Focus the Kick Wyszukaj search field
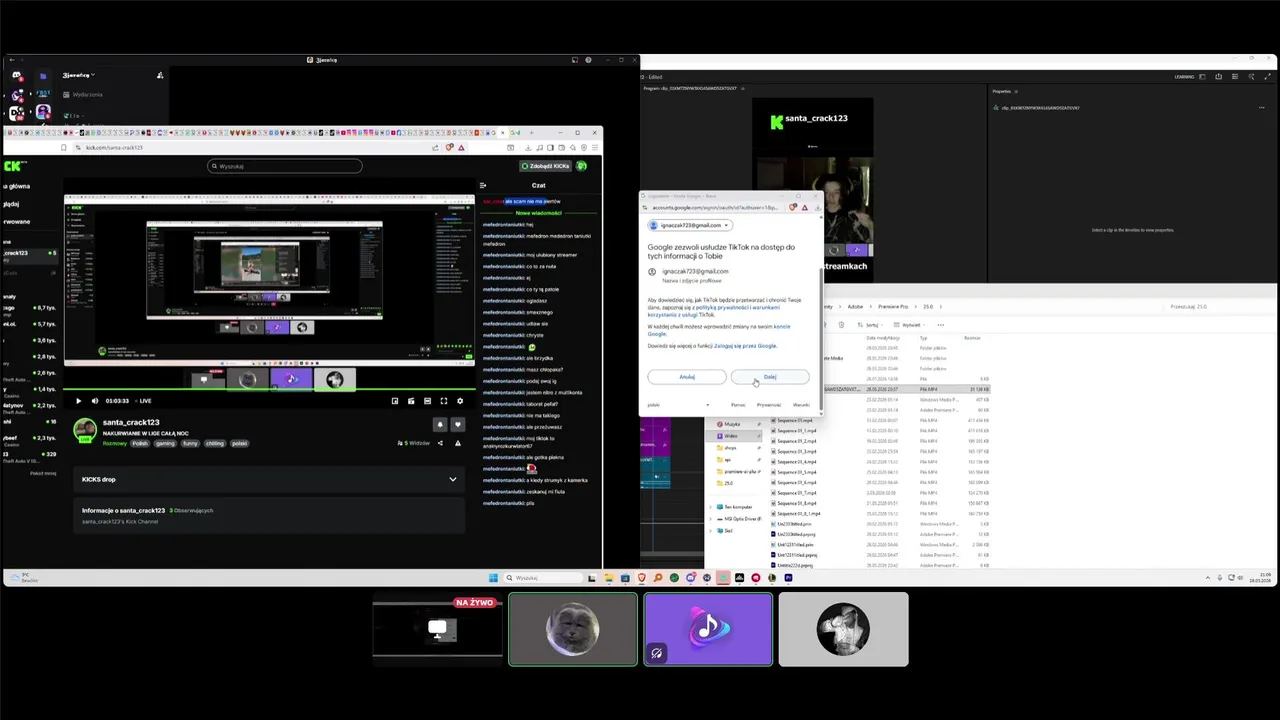1280x720 pixels. (285, 166)
